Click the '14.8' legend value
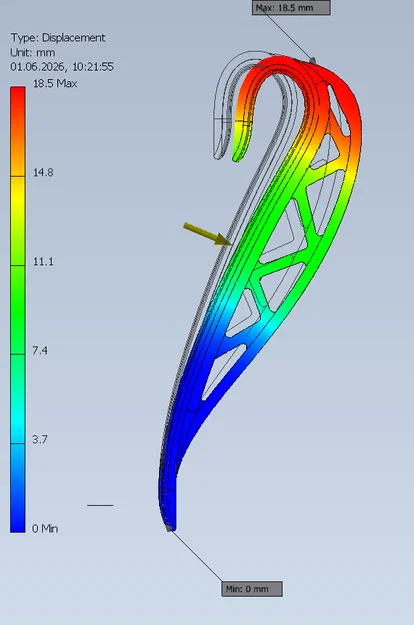This screenshot has height=625, width=414. (43, 173)
